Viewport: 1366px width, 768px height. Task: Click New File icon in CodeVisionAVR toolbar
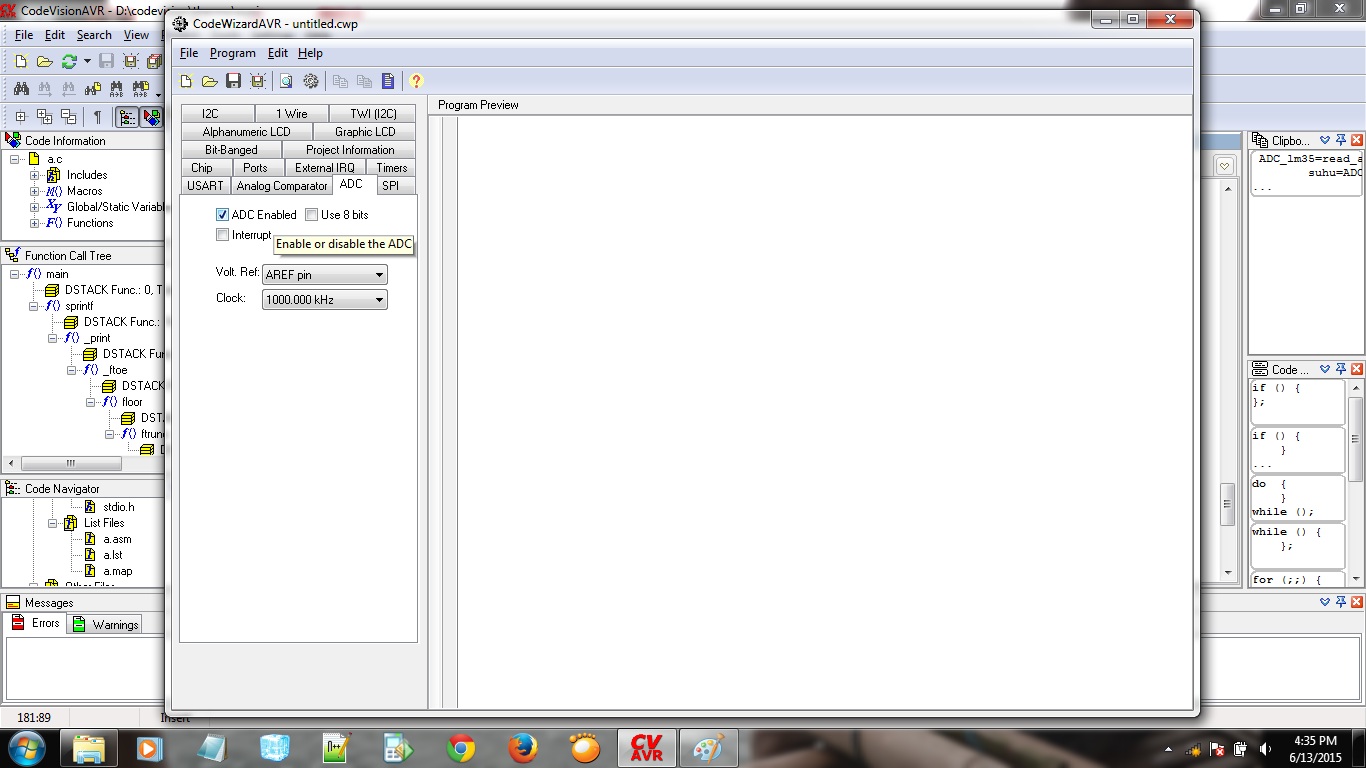(20, 62)
